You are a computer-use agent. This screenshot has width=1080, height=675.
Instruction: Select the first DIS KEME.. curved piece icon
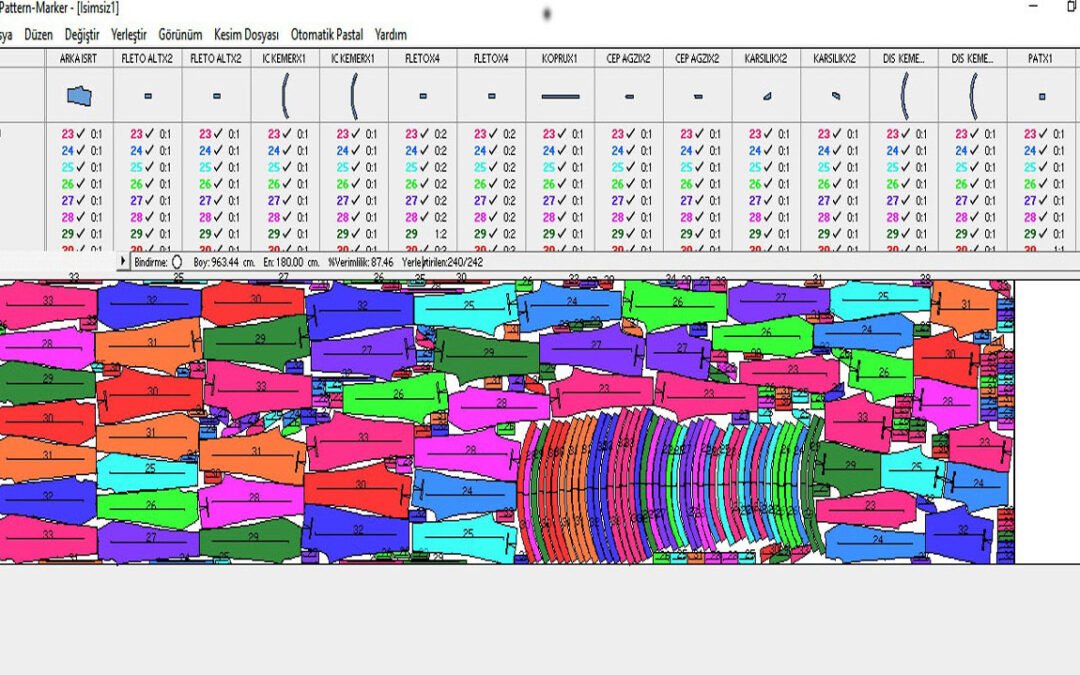coord(904,96)
